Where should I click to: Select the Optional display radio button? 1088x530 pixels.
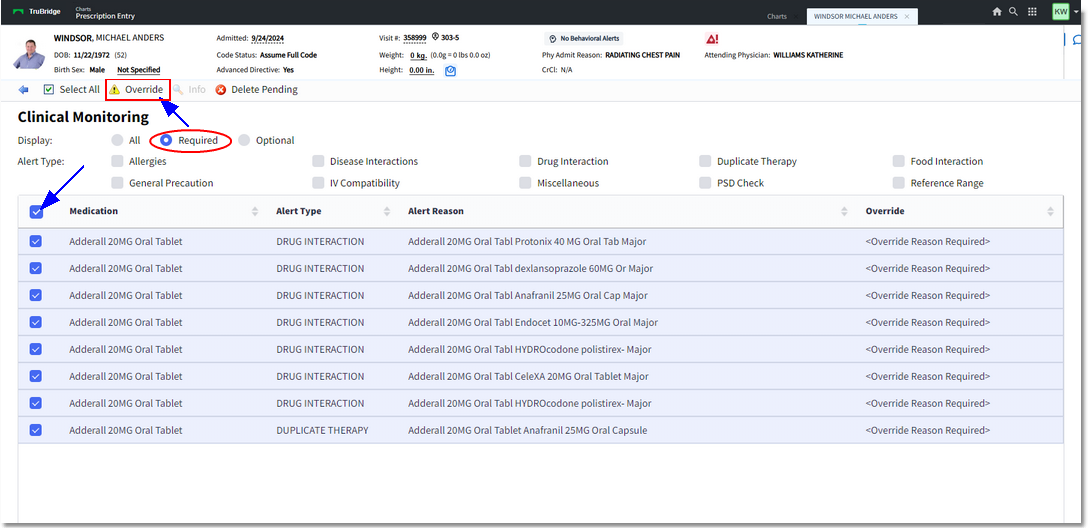coord(244,140)
